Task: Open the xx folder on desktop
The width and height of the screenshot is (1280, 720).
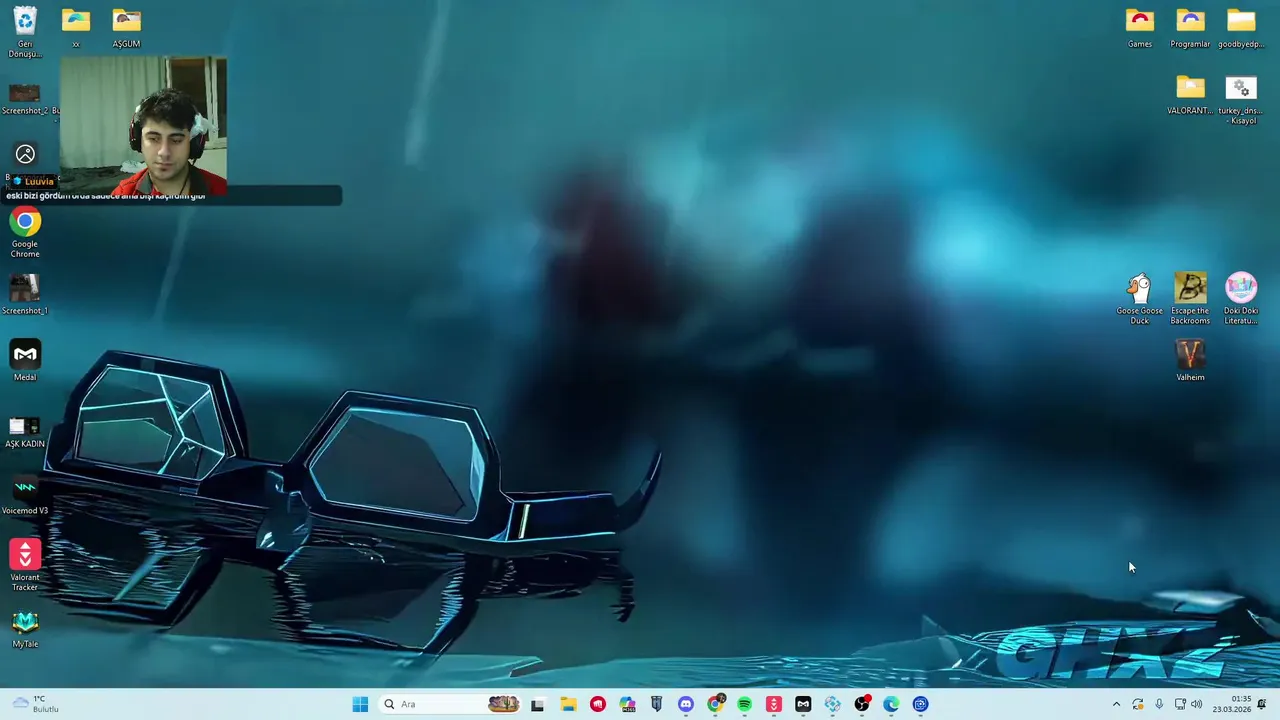Action: (76, 27)
